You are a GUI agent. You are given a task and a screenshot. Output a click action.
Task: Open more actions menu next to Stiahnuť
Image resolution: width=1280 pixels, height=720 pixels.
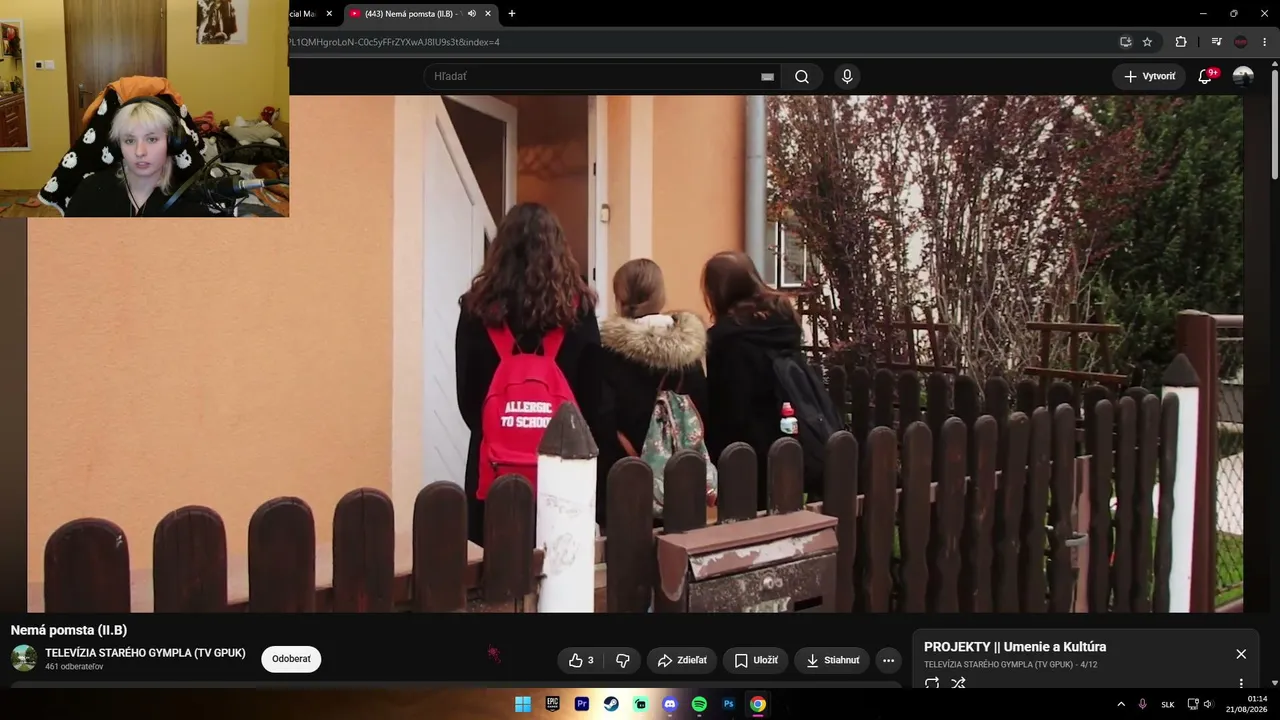(x=888, y=660)
